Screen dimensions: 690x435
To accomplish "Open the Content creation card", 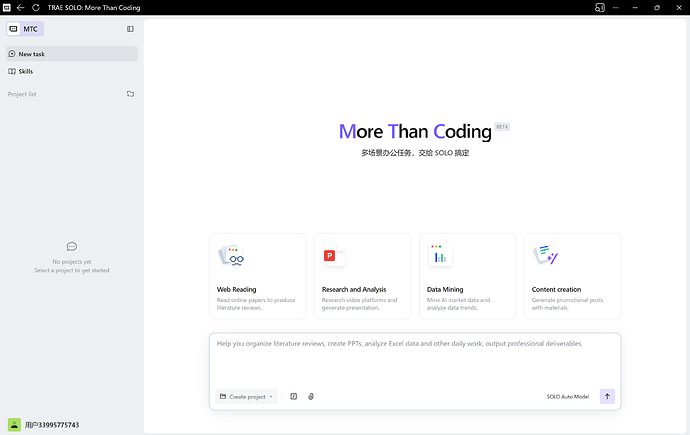I will point(573,276).
